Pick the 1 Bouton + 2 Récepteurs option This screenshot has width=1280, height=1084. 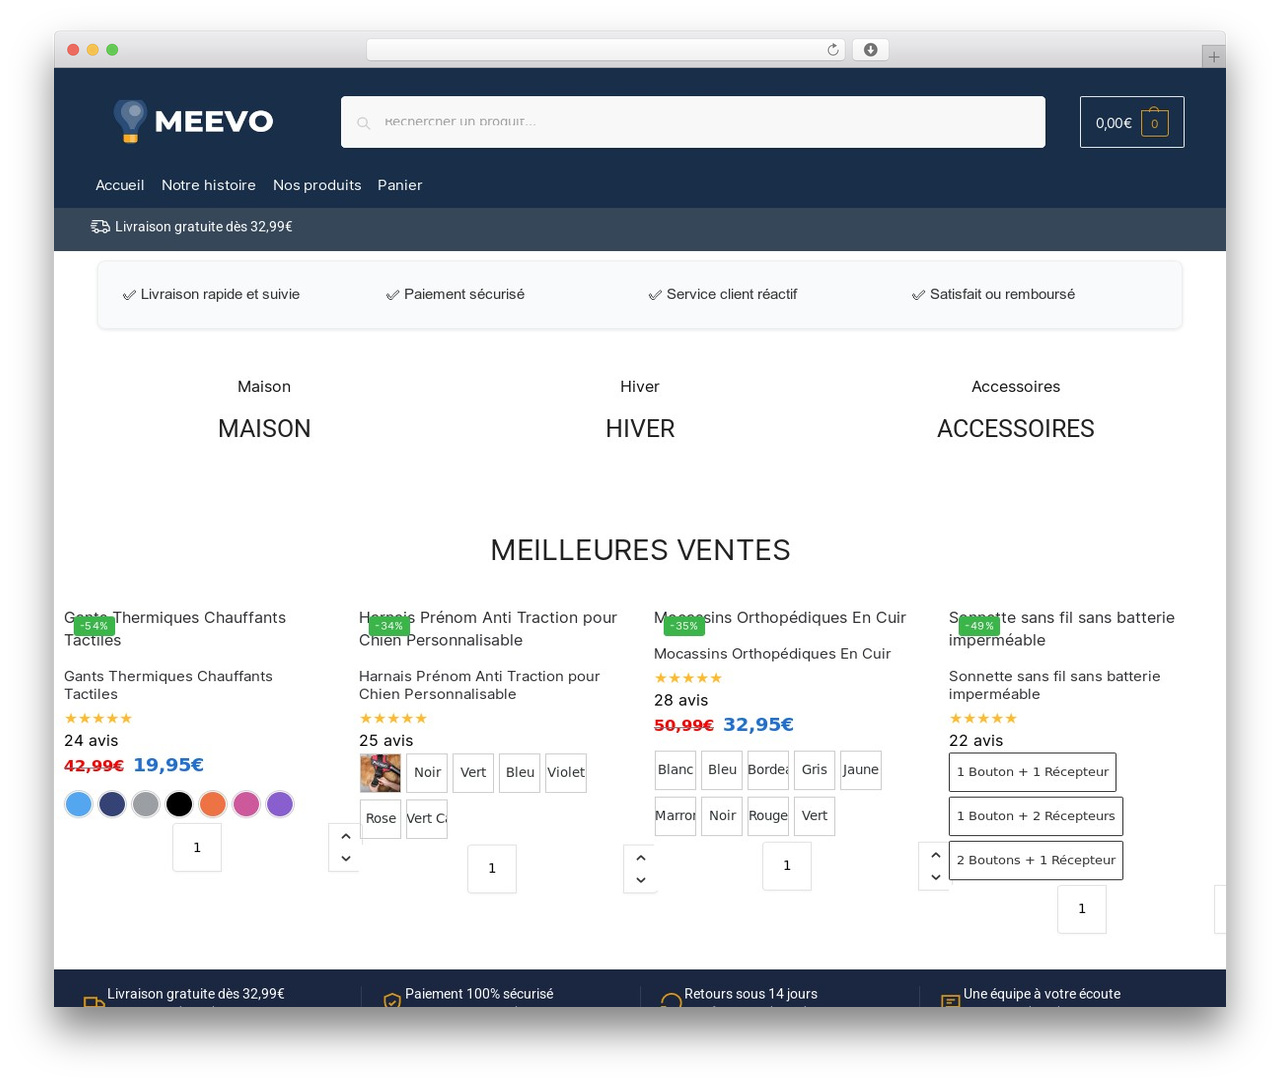(1036, 816)
